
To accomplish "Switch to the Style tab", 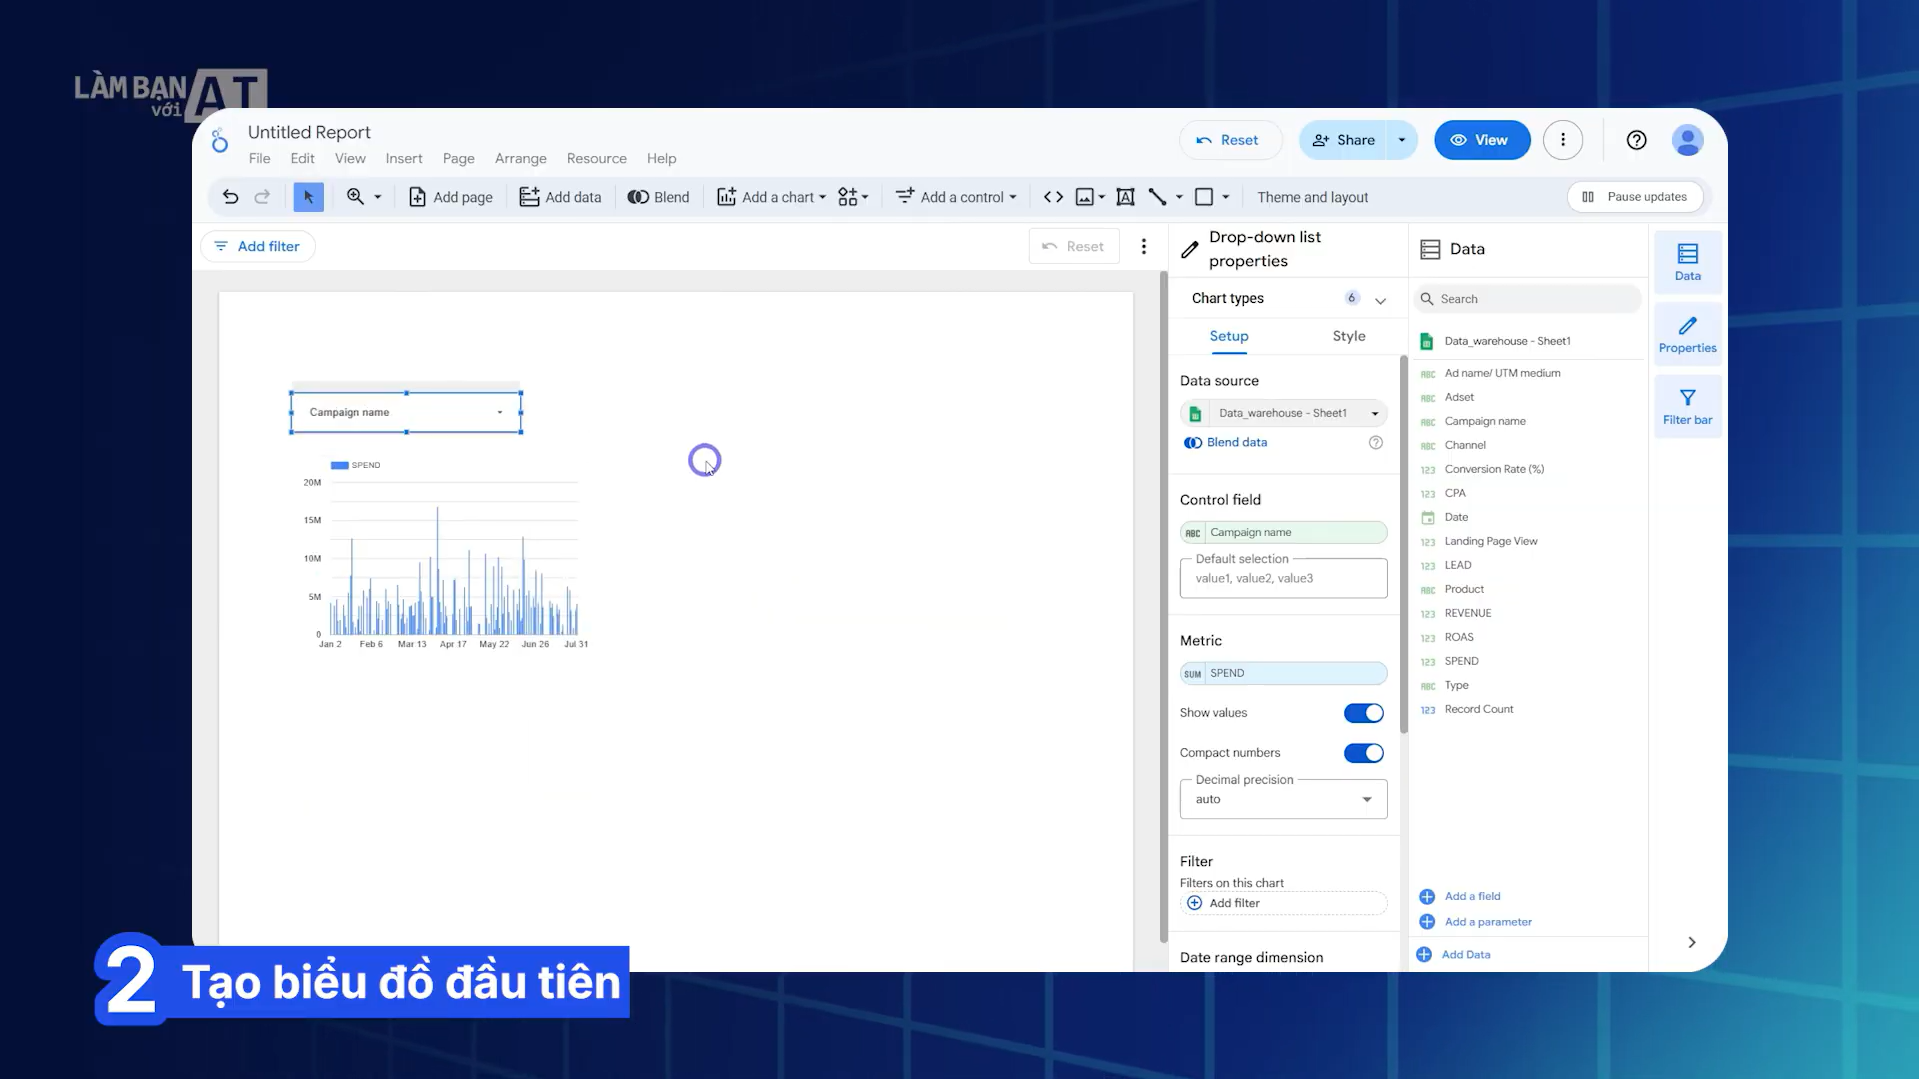I will [1348, 336].
